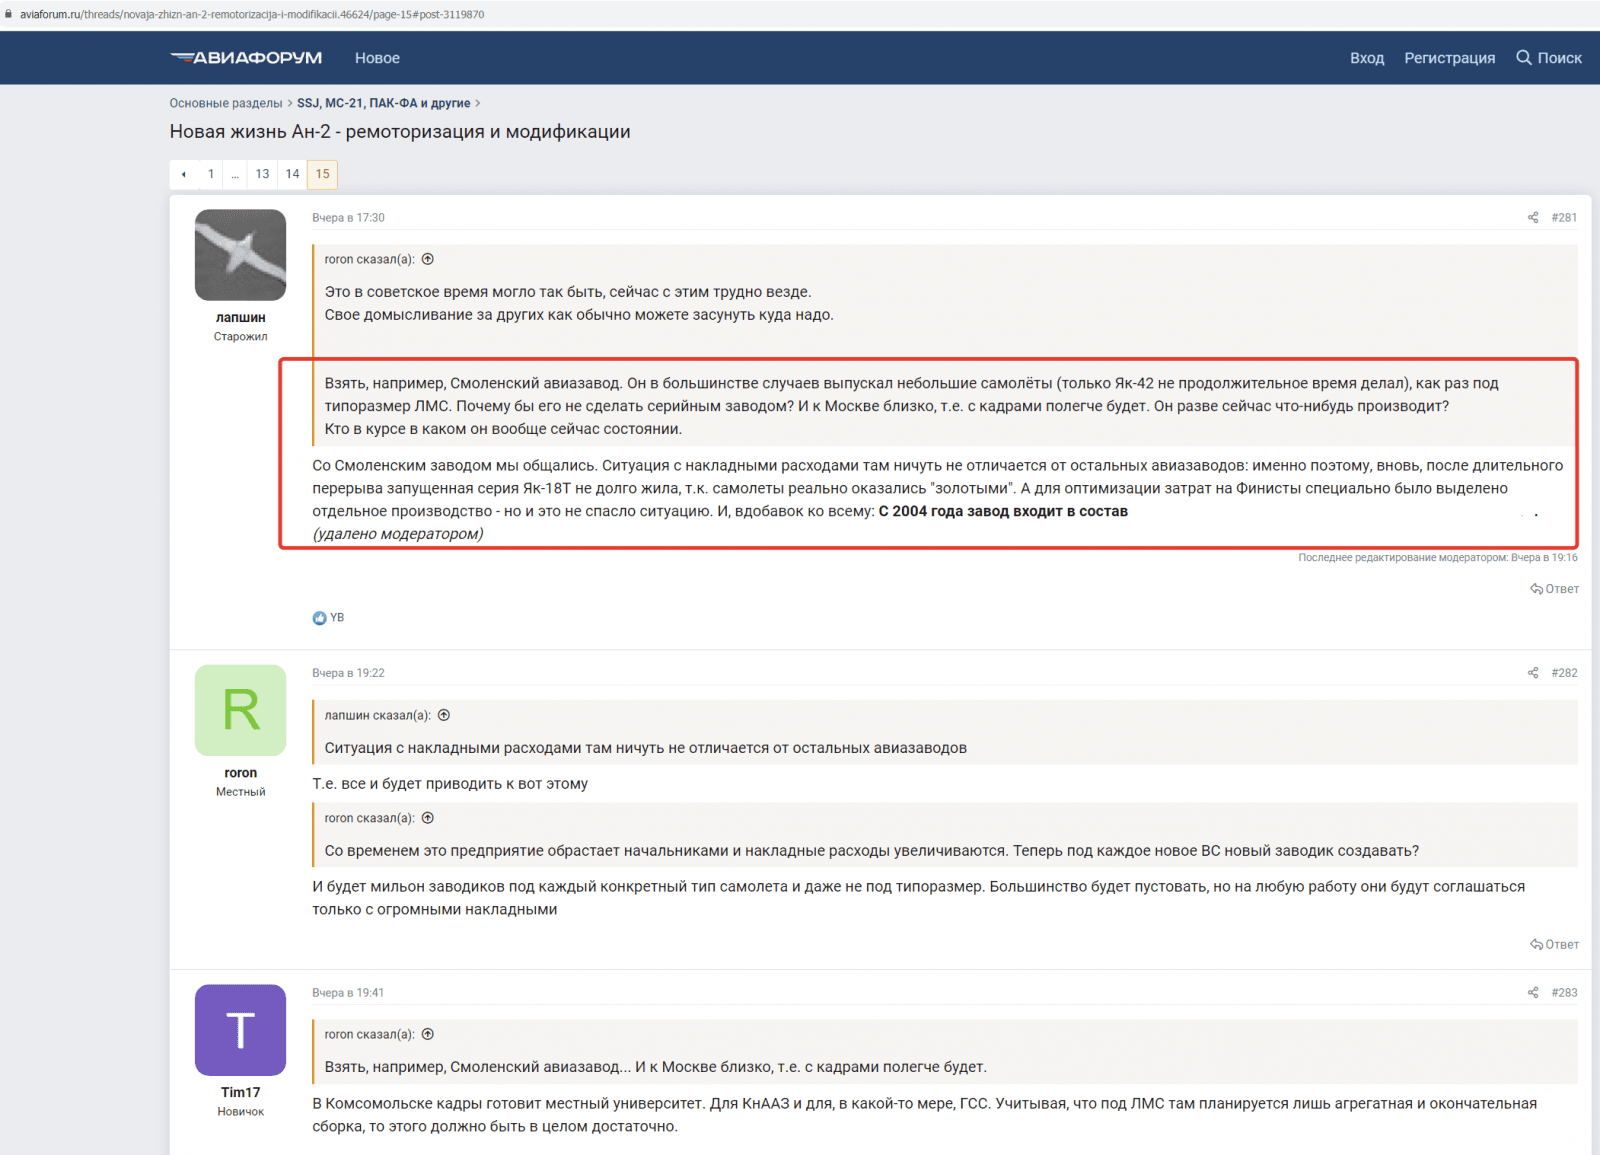Click the АВИАФОРУМ logo
Screen dimensions: 1600x1155
click(246, 58)
